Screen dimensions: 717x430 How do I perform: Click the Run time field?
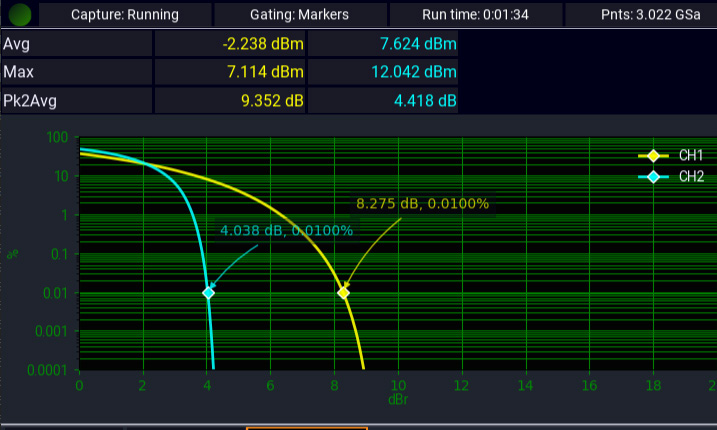(x=474, y=15)
